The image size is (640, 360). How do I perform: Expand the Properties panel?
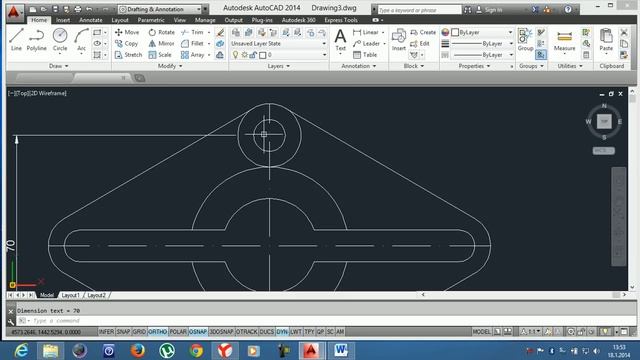pyautogui.click(x=474, y=66)
